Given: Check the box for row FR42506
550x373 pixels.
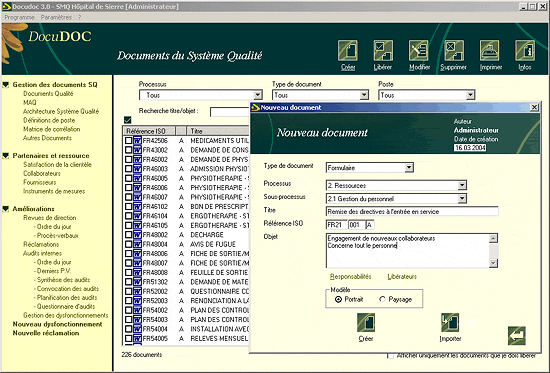Looking at the screenshot, I should (128, 141).
